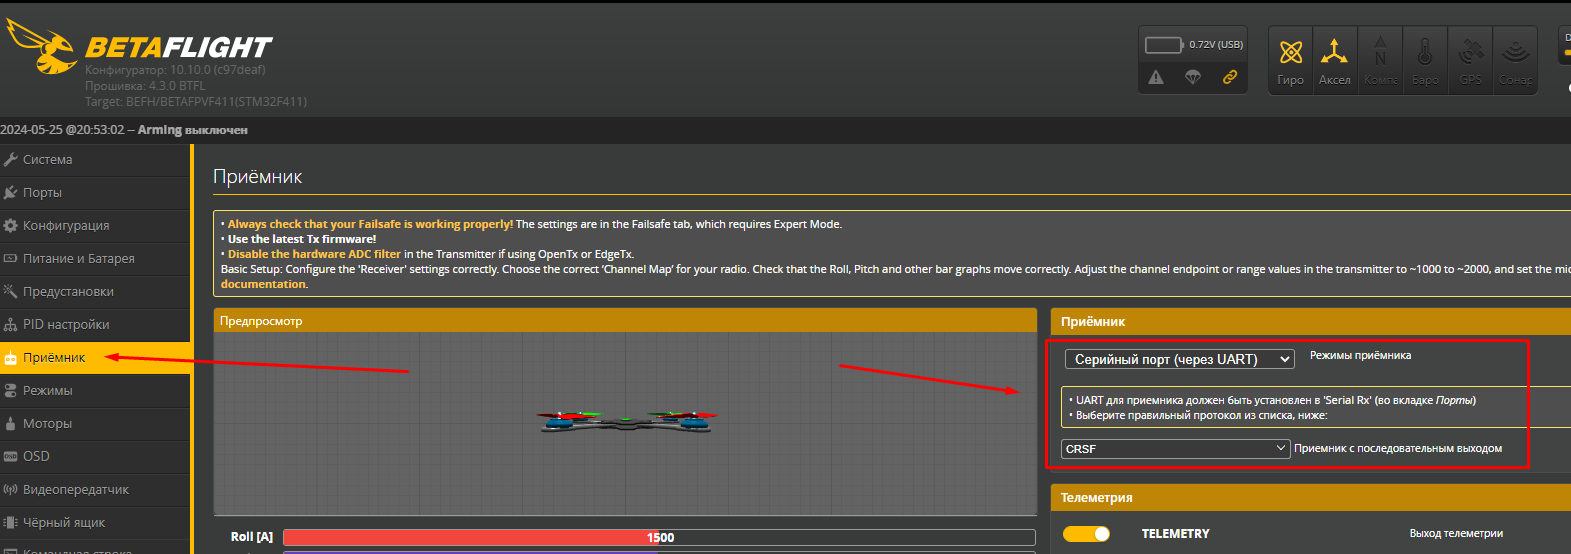
Task: Disable the TELEMETRY toggle switch
Action: (1086, 534)
